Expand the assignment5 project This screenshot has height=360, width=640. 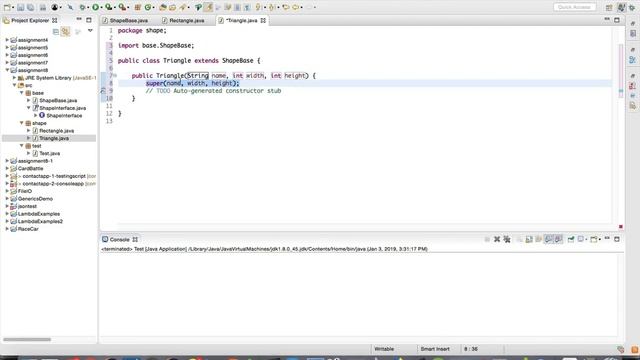tap(7, 47)
